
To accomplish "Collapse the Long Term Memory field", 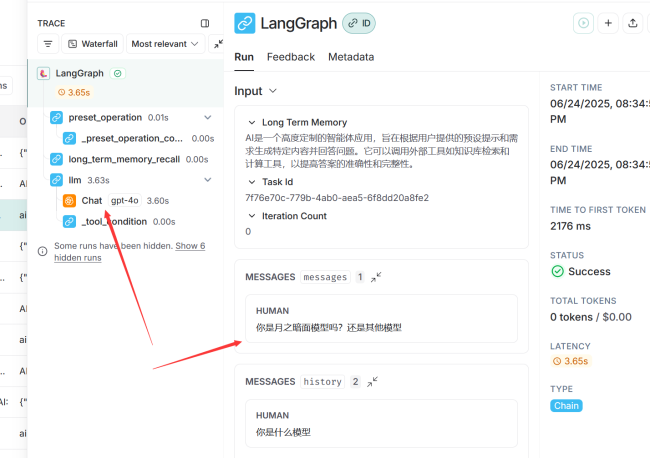I will pos(251,123).
